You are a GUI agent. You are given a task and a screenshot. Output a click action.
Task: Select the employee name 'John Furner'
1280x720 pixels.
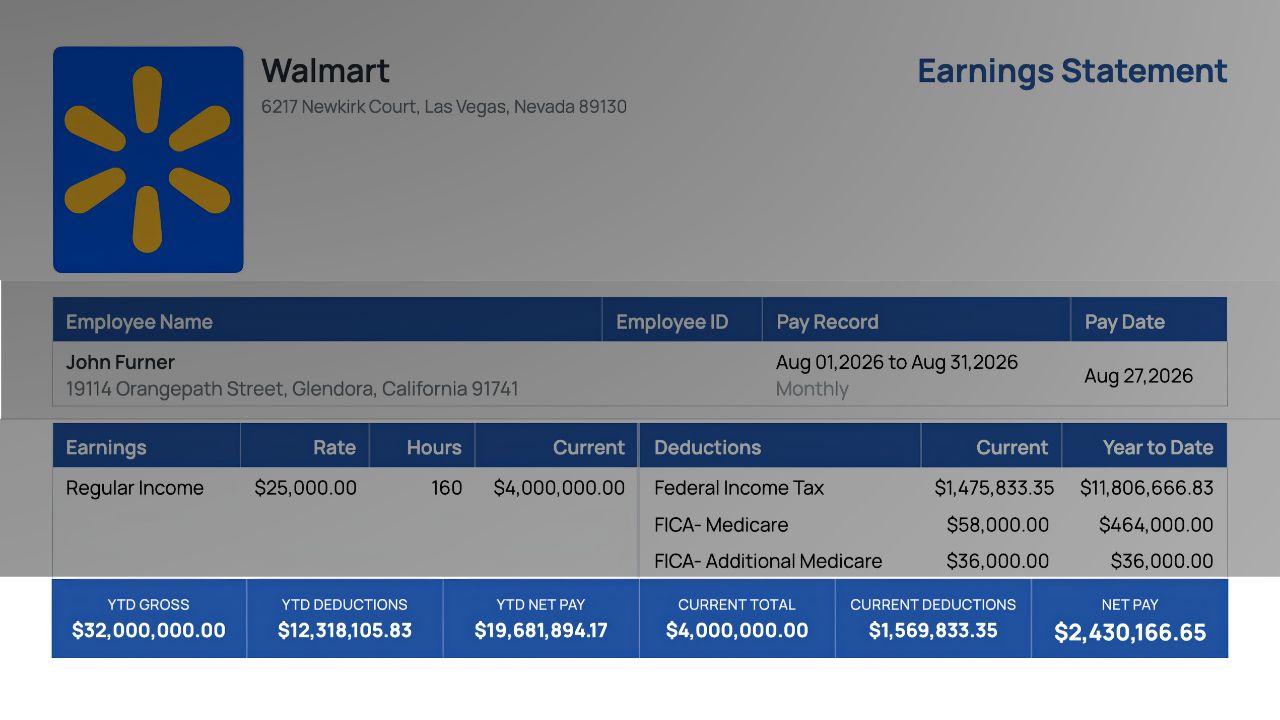click(120, 362)
